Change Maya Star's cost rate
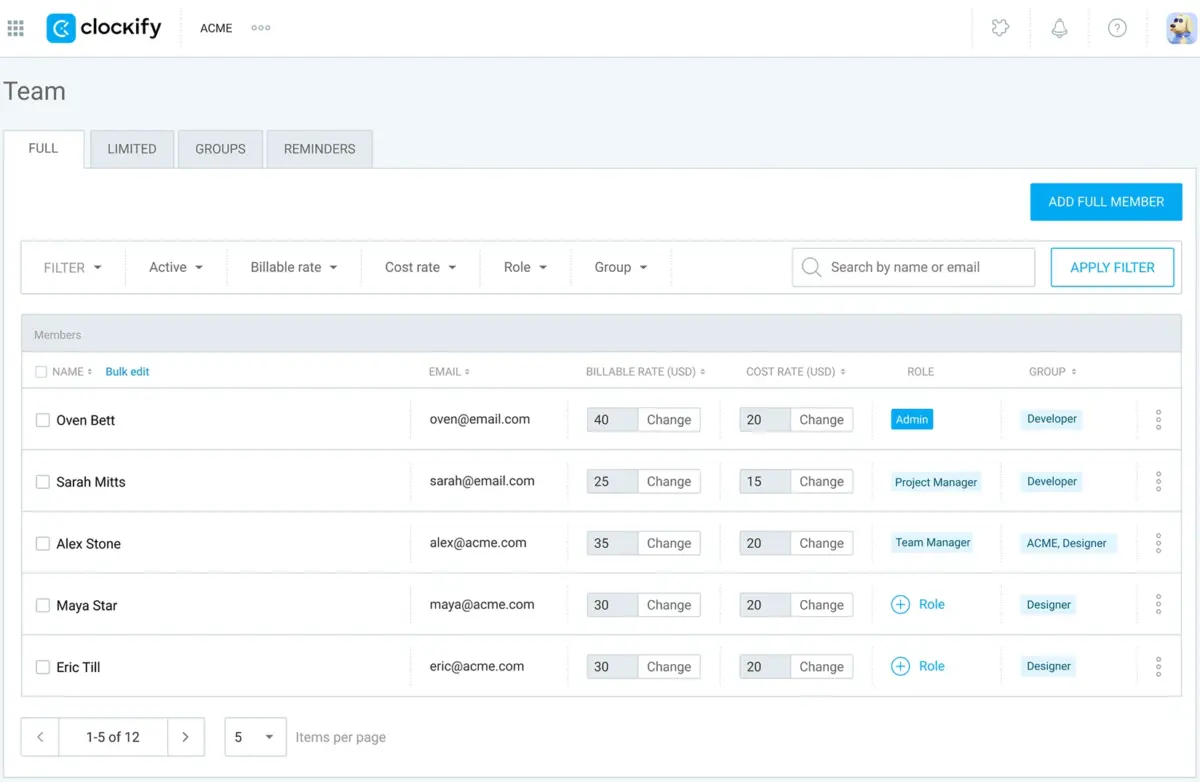Image resolution: width=1200 pixels, height=782 pixels. 822,605
